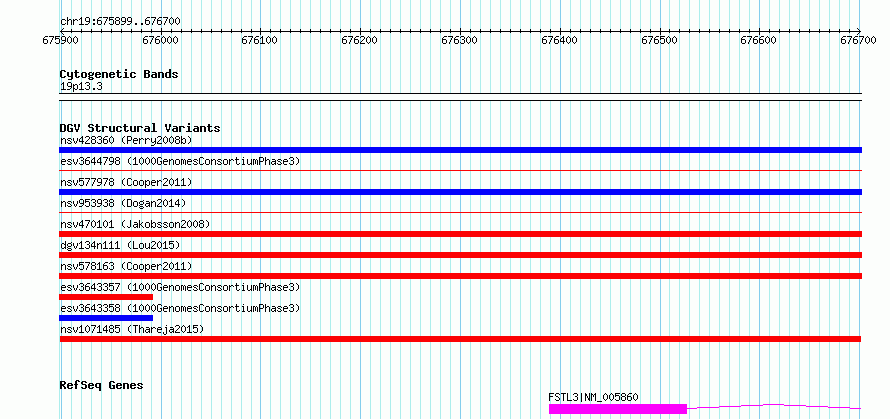890x419 pixels.
Task: Open esv3643358 1000GenomesConsortiumPhase3 label
Action: point(180,308)
